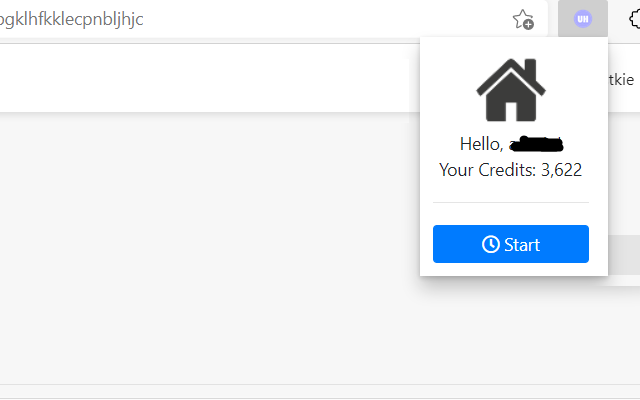Click the Hello greeting text
Screen dimensions: 640x400
pyautogui.click(x=482, y=144)
